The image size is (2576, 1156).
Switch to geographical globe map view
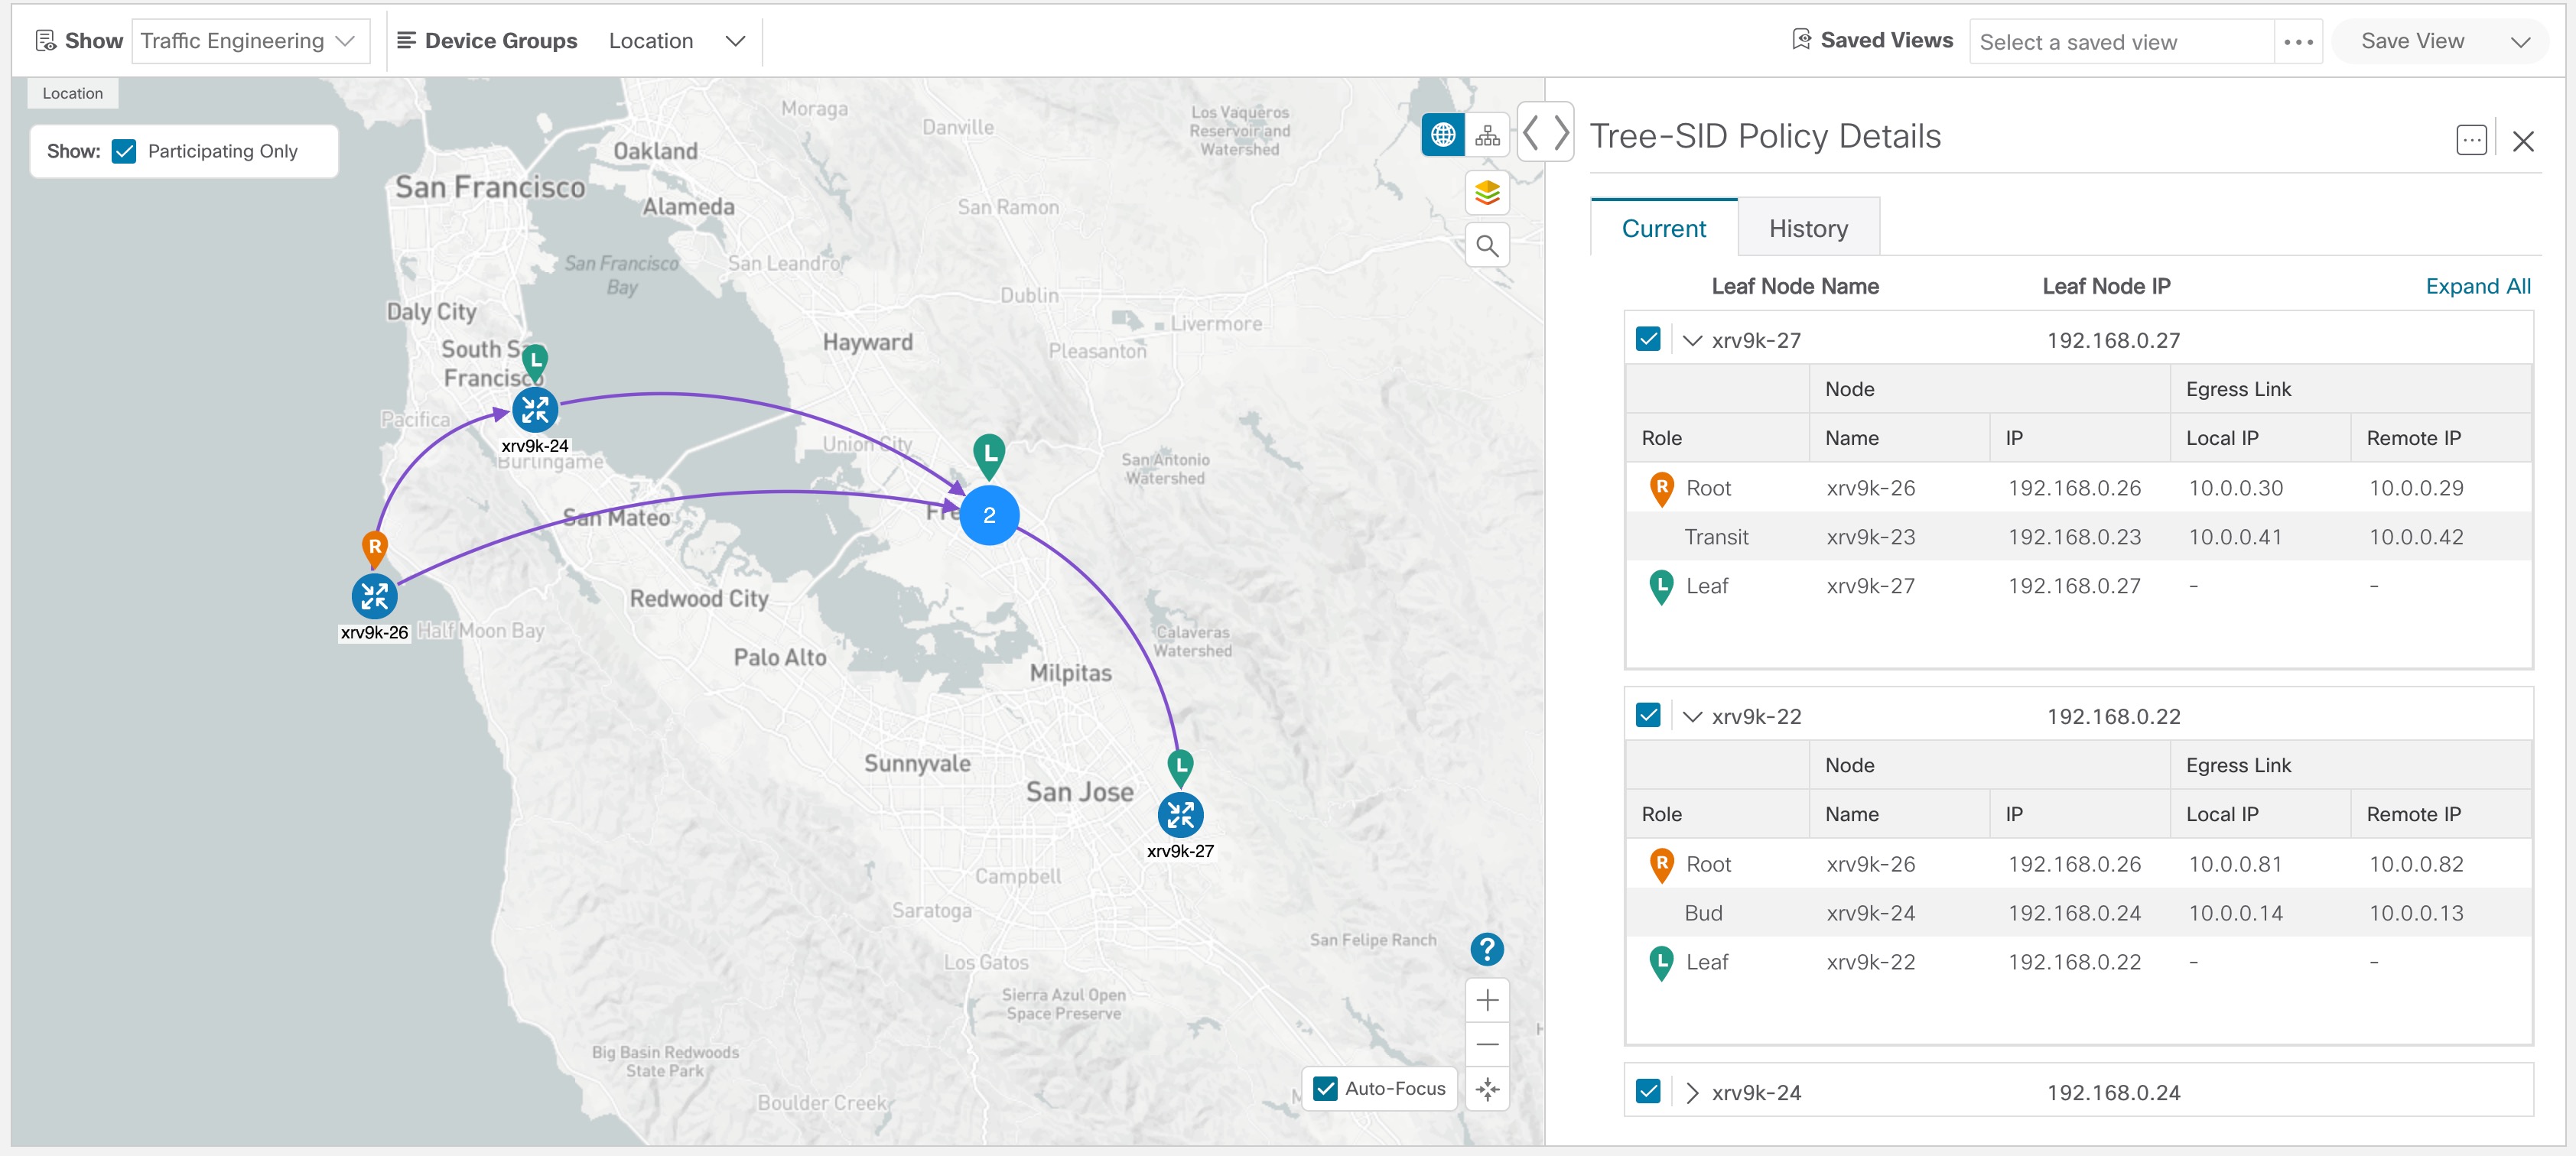point(1443,135)
